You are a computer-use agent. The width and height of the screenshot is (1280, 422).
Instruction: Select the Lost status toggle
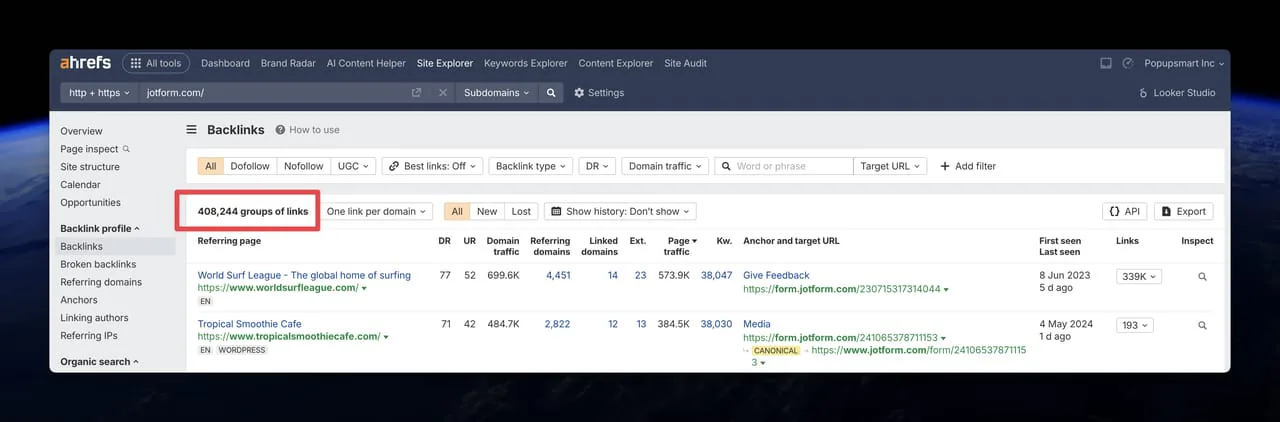click(x=521, y=211)
